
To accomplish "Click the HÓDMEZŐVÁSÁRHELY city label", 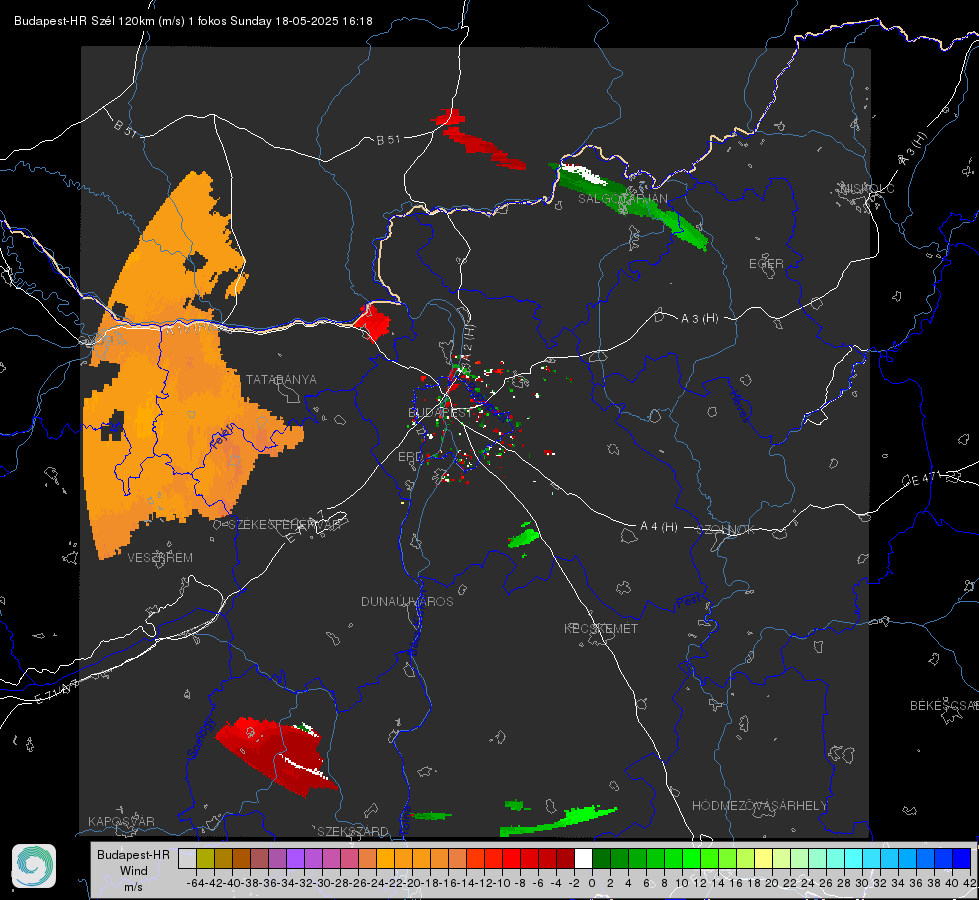I will point(759,806).
